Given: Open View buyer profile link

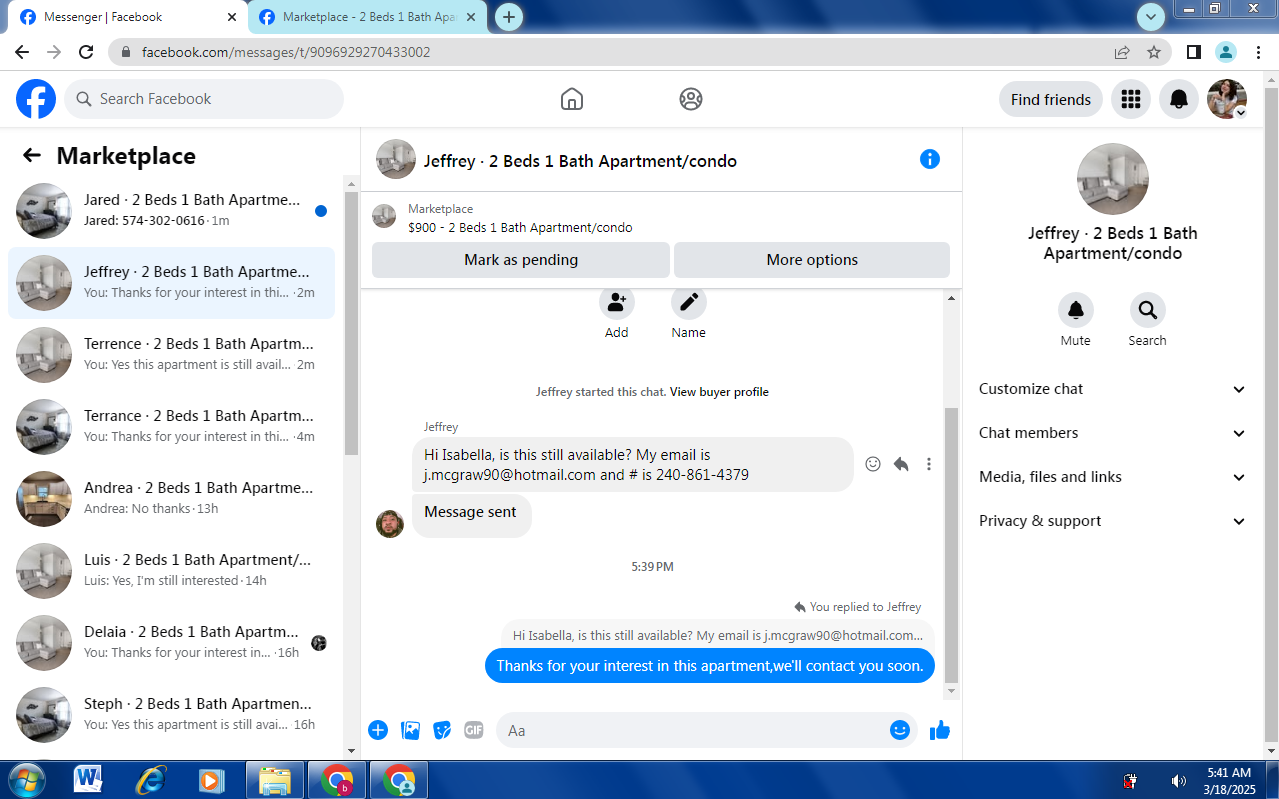Looking at the screenshot, I should [x=719, y=392].
